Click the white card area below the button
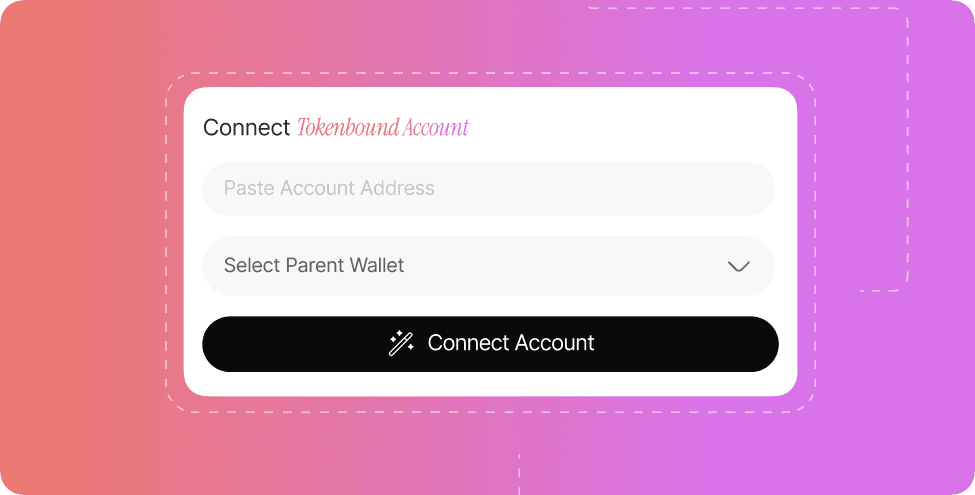 [490, 384]
